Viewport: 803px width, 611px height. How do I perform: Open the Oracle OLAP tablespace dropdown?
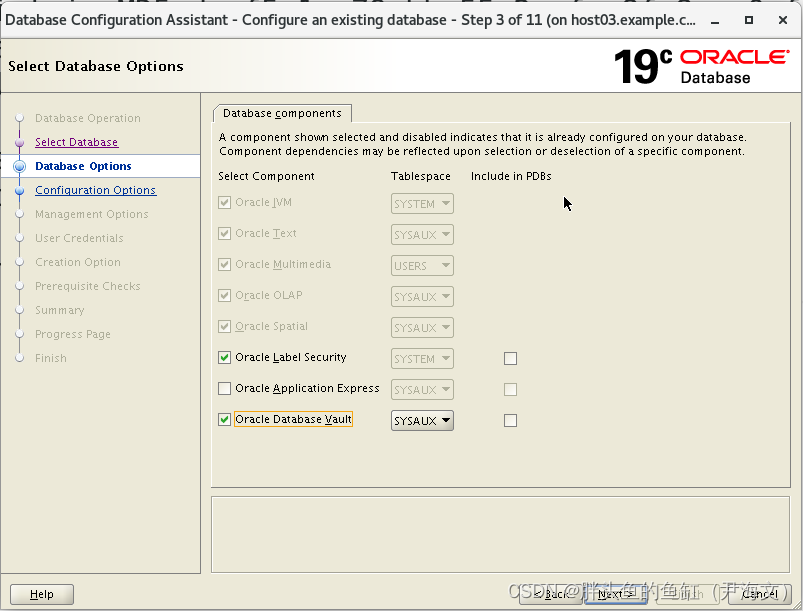pos(422,297)
